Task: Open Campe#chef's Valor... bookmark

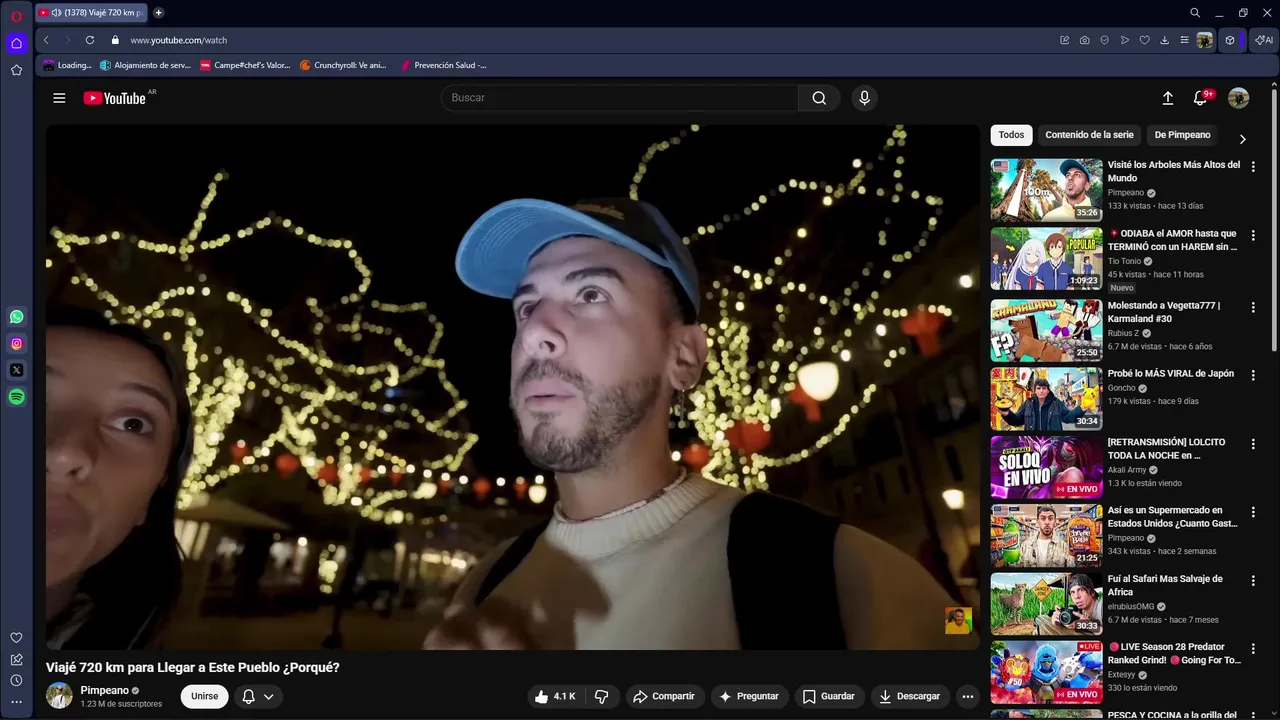Action: click(x=245, y=65)
